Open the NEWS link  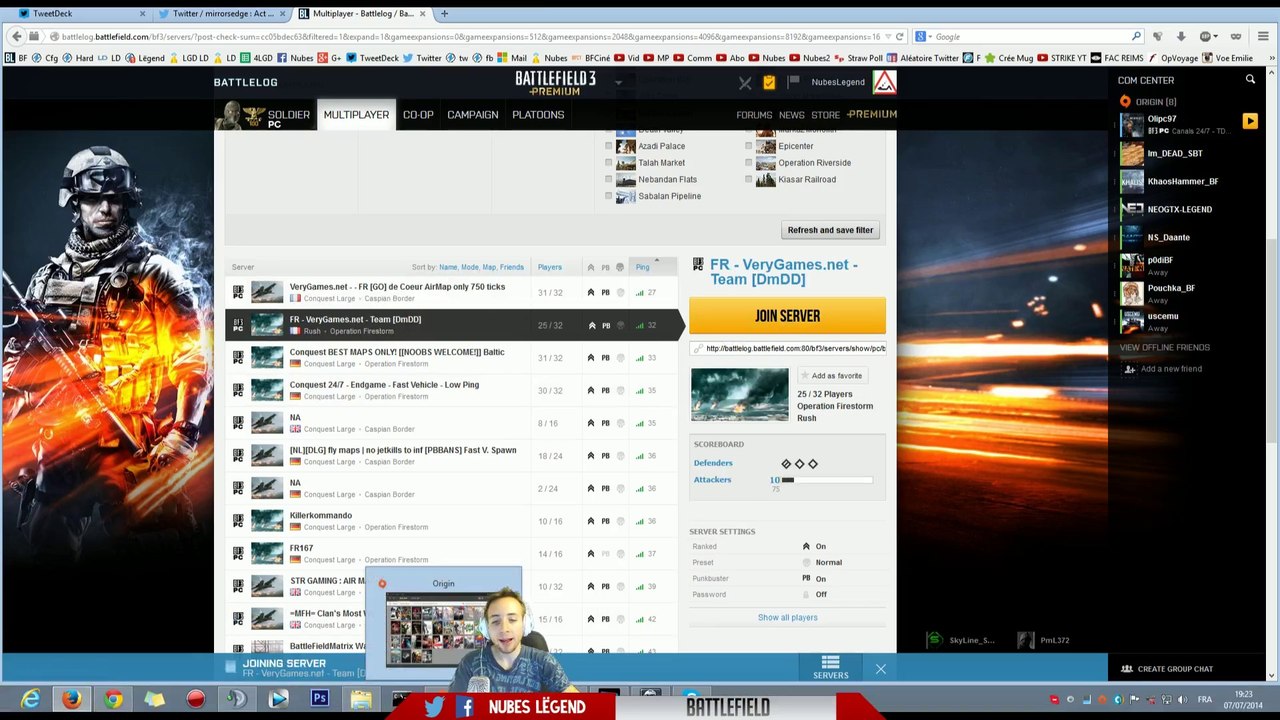coord(791,115)
